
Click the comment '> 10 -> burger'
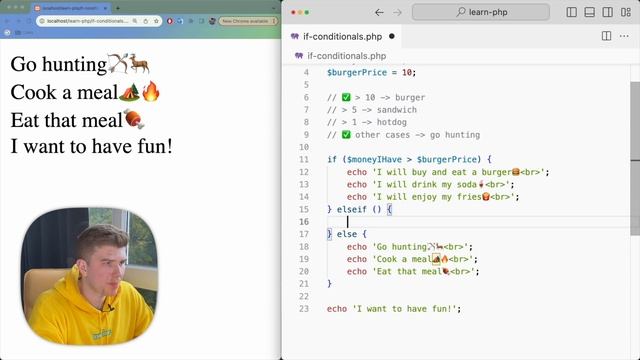pyautogui.click(x=390, y=98)
